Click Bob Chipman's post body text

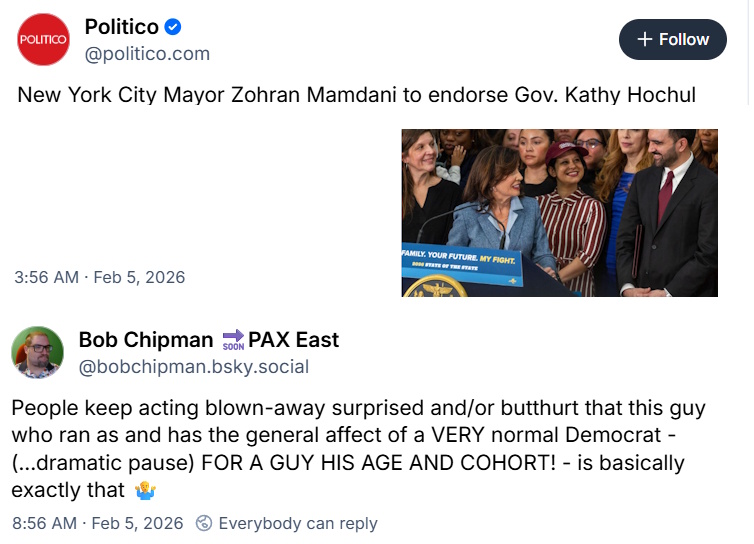[358, 449]
